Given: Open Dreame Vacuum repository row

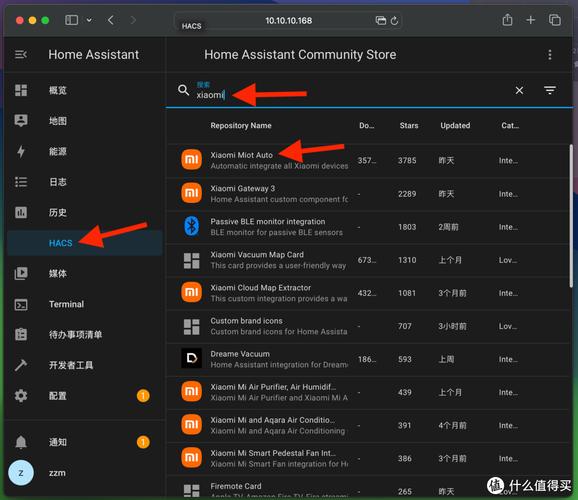Looking at the screenshot, I should point(368,360).
